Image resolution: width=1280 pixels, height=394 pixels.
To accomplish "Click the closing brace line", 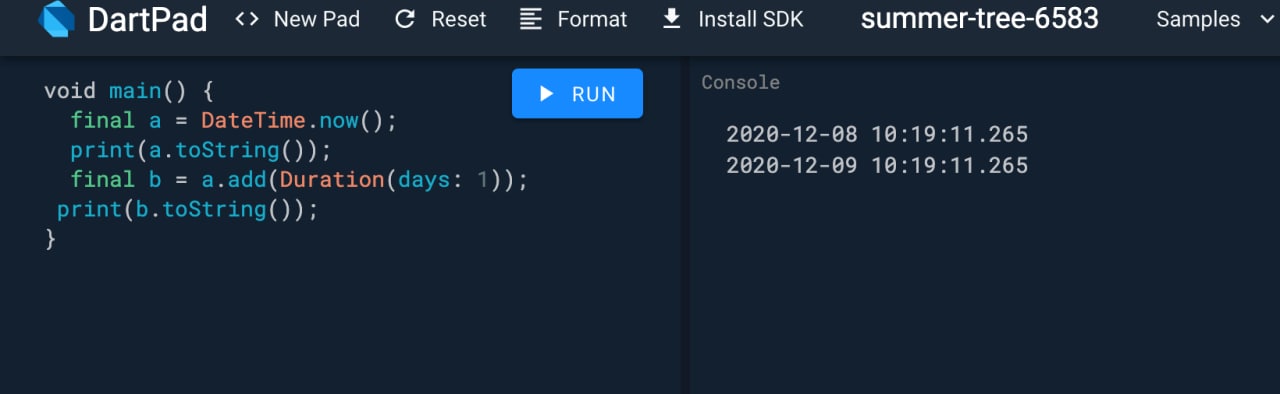I will 50,240.
